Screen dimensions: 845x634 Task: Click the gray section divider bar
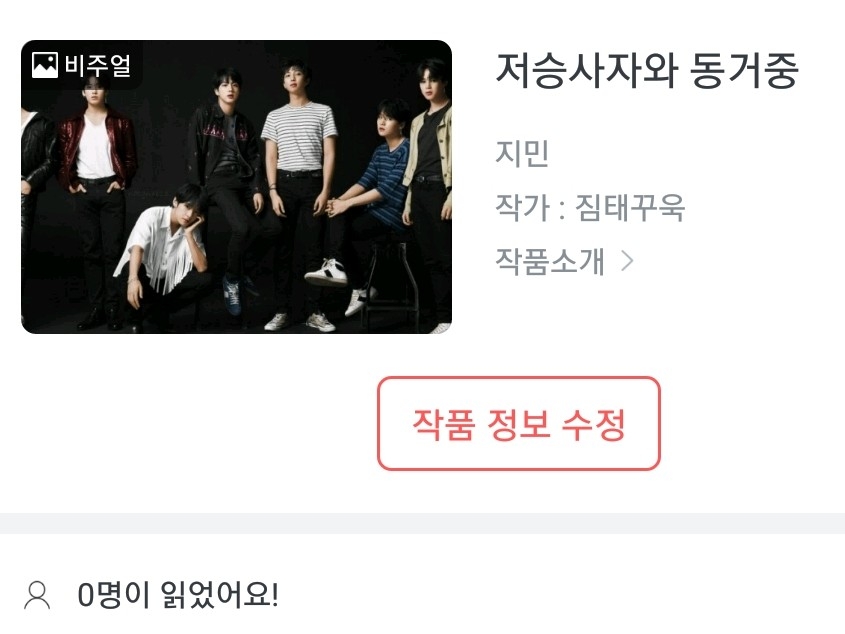point(422,523)
